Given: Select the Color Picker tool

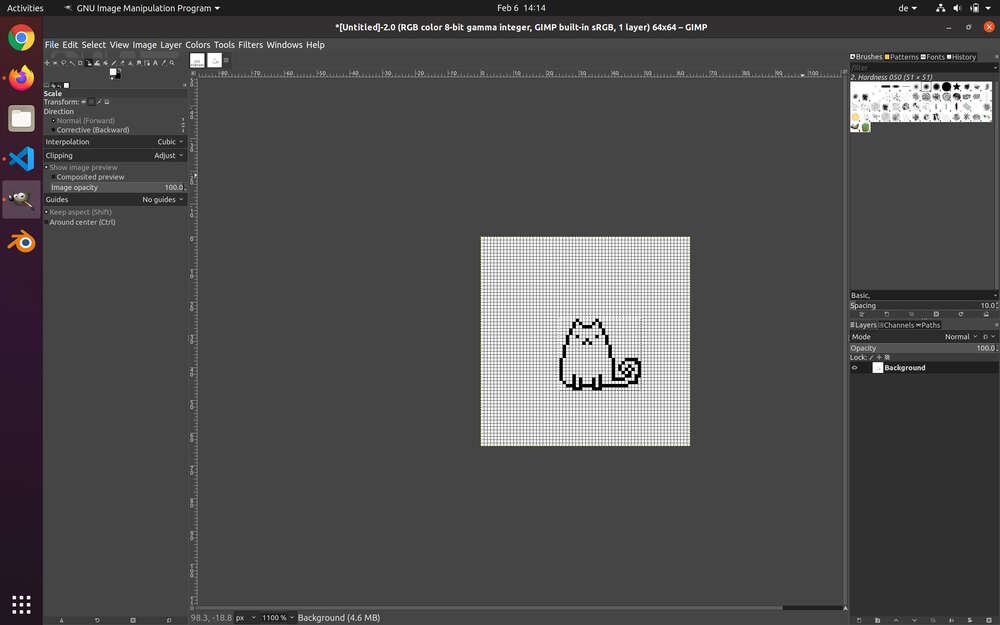Looking at the screenshot, I should point(163,62).
